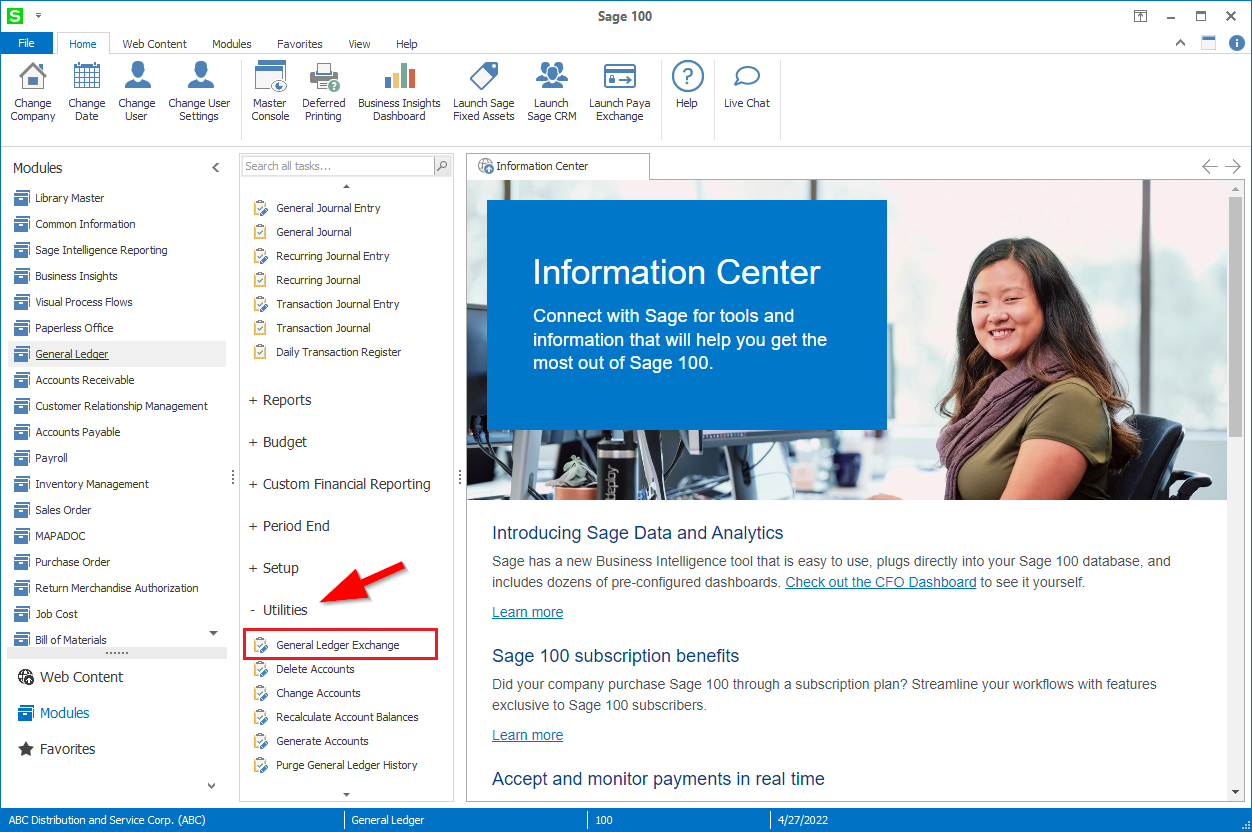Click the task list scroll-up arrow
Screen dimensions: 1252x832
pyautogui.click(x=347, y=186)
